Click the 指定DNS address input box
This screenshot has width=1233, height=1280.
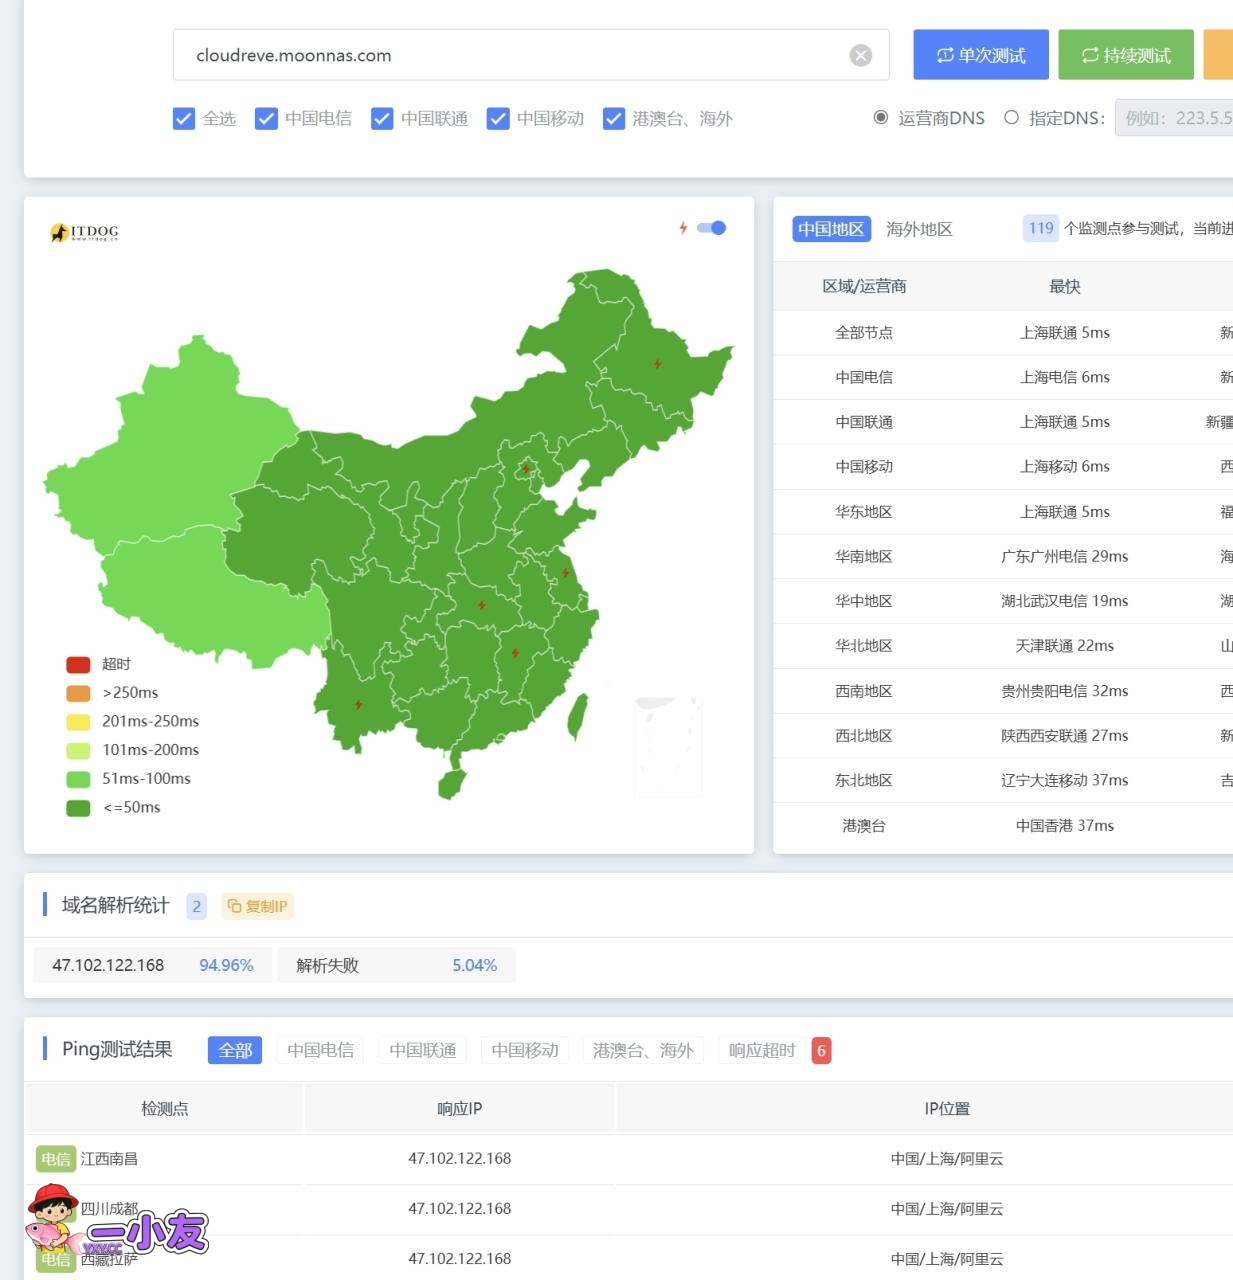(x=1175, y=118)
